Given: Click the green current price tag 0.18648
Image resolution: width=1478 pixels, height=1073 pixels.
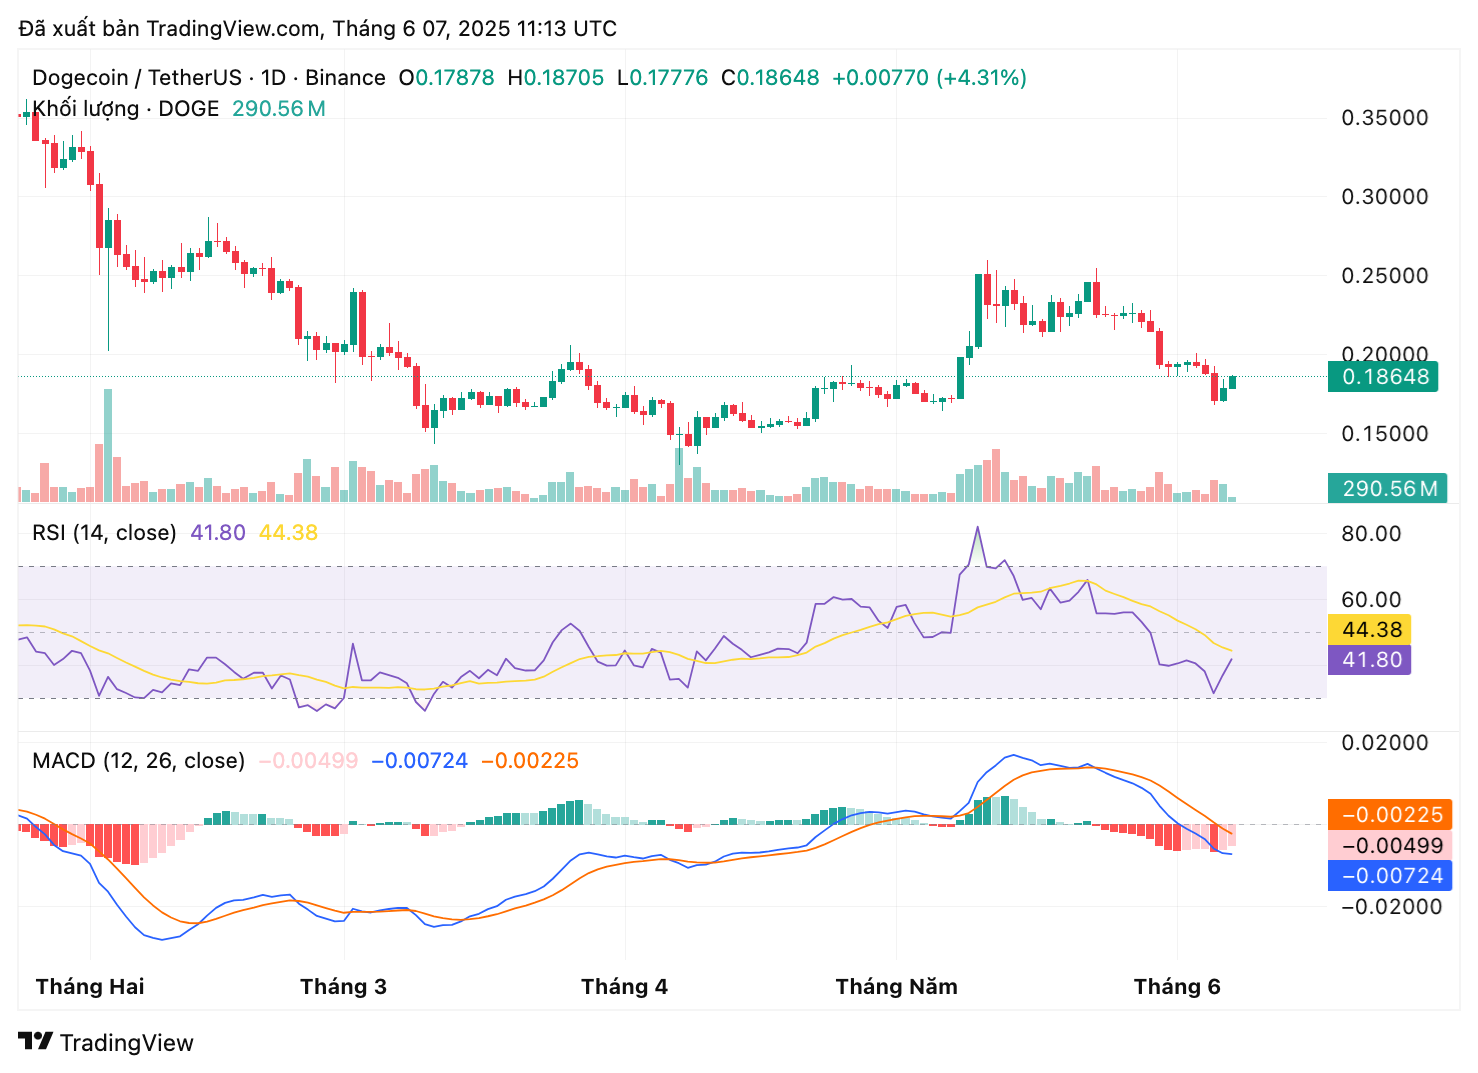Looking at the screenshot, I should (1382, 377).
